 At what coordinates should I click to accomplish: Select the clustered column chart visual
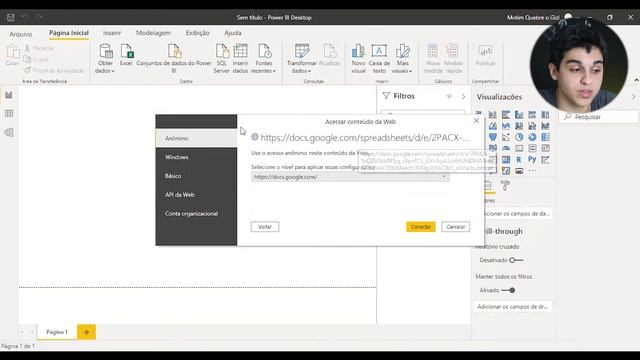coord(519,115)
